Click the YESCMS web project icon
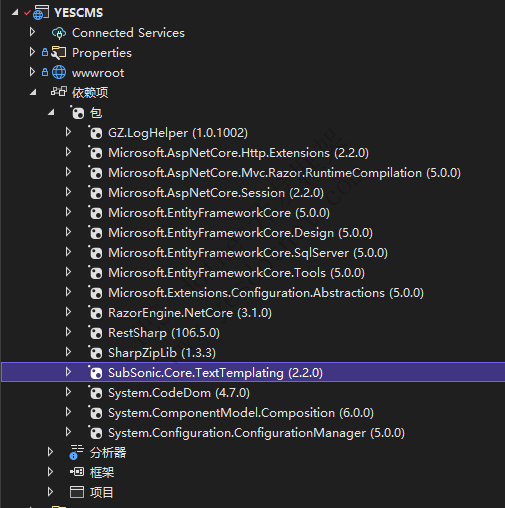The width and height of the screenshot is (505, 508). [x=41, y=13]
